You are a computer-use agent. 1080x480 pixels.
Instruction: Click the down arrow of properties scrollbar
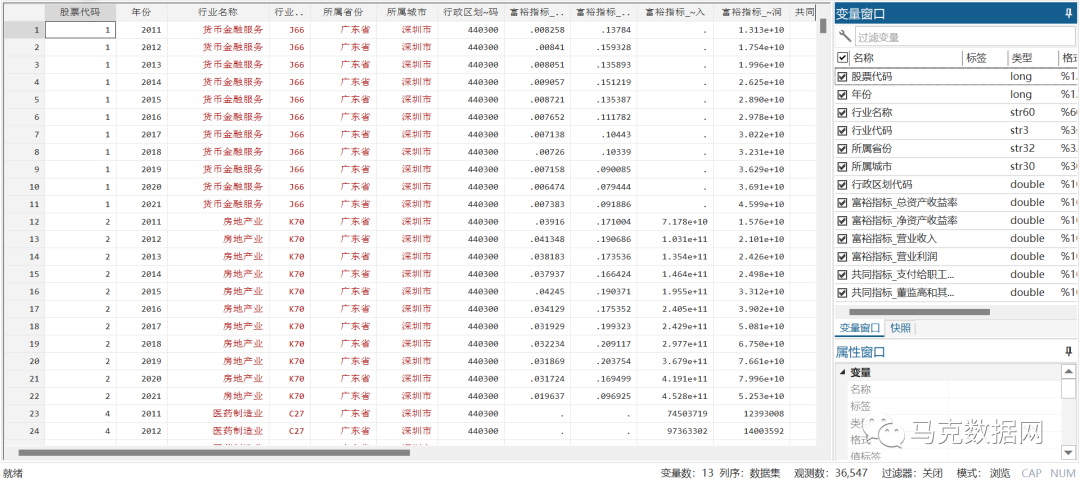[x=1068, y=452]
